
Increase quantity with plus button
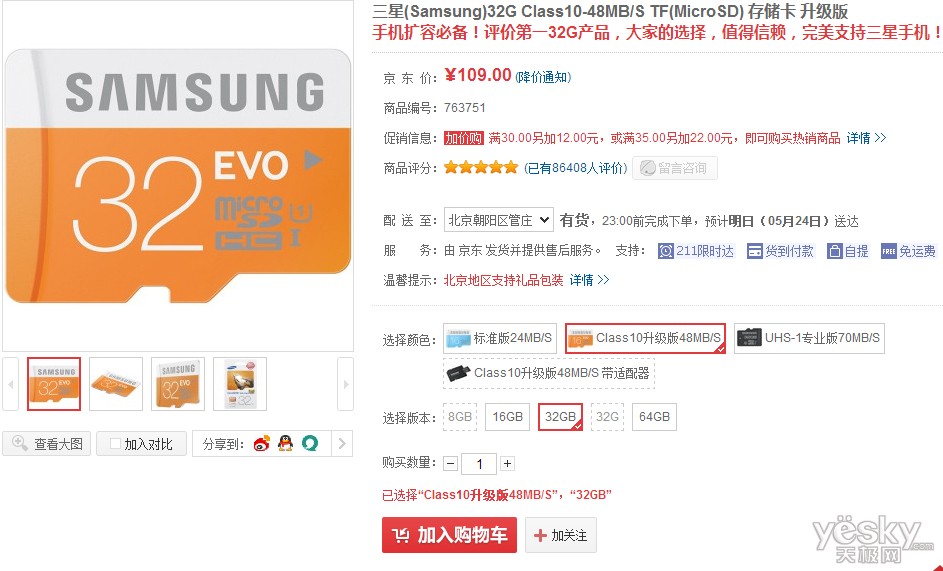508,463
